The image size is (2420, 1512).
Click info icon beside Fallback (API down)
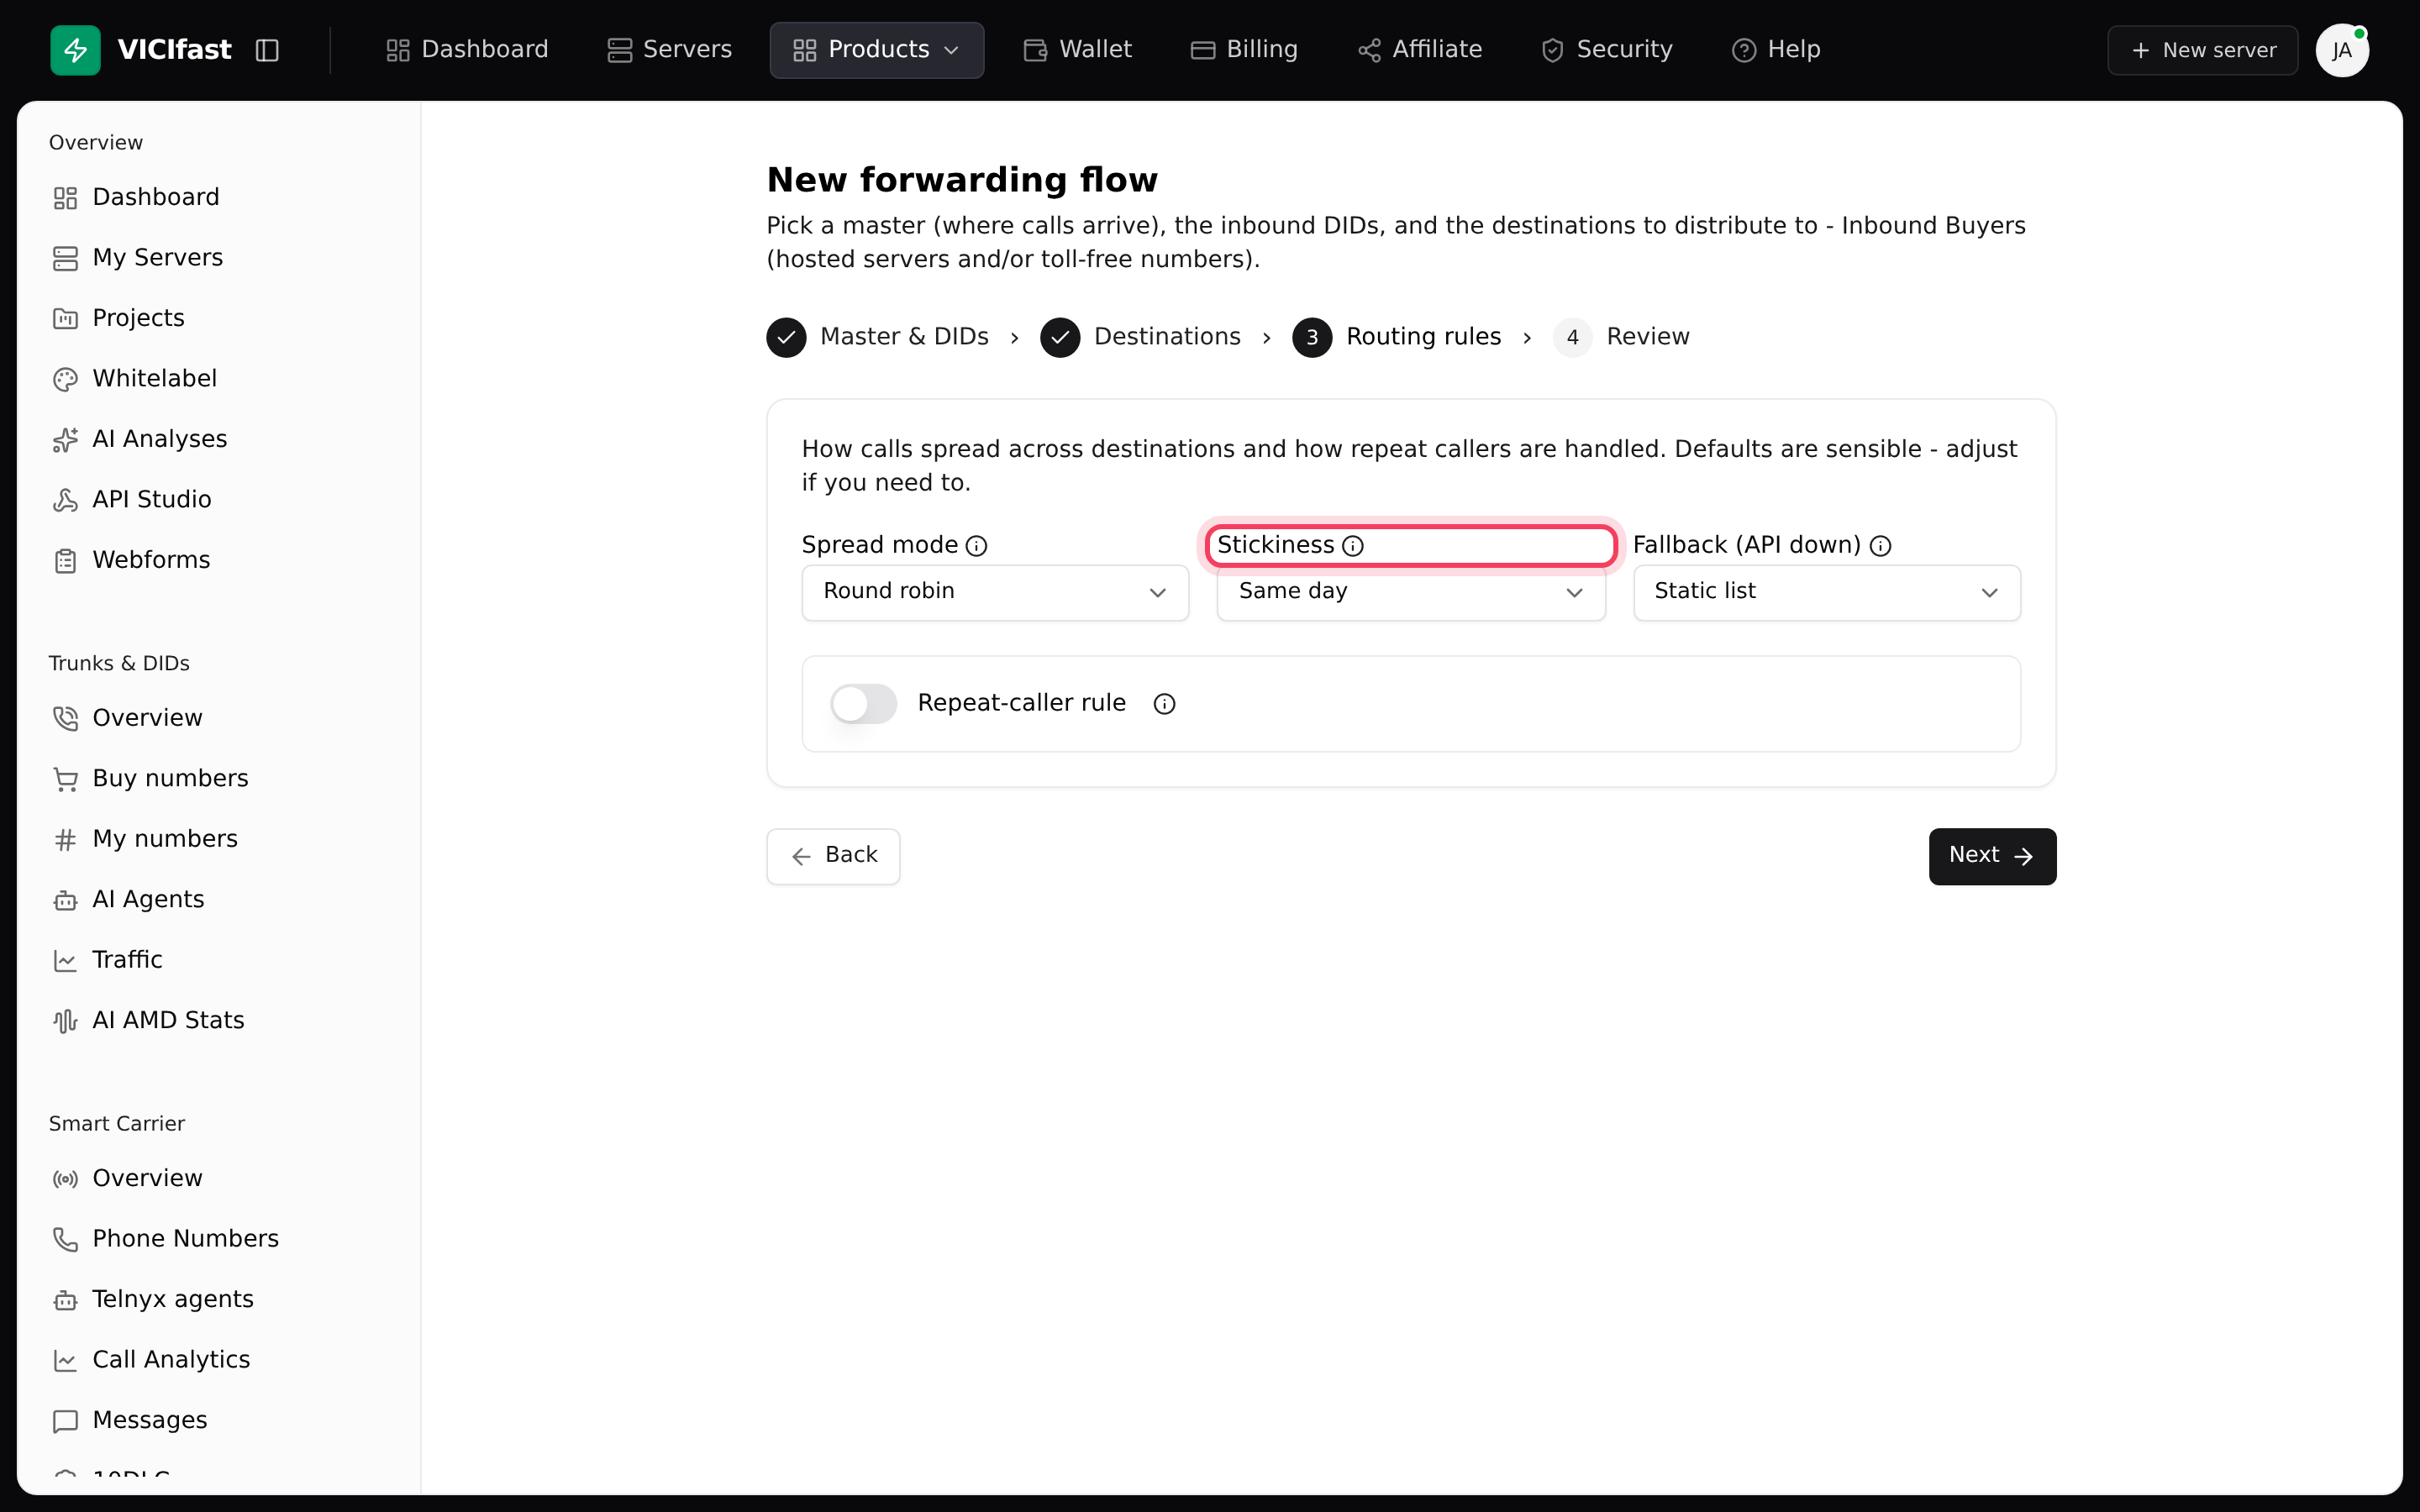(1880, 546)
